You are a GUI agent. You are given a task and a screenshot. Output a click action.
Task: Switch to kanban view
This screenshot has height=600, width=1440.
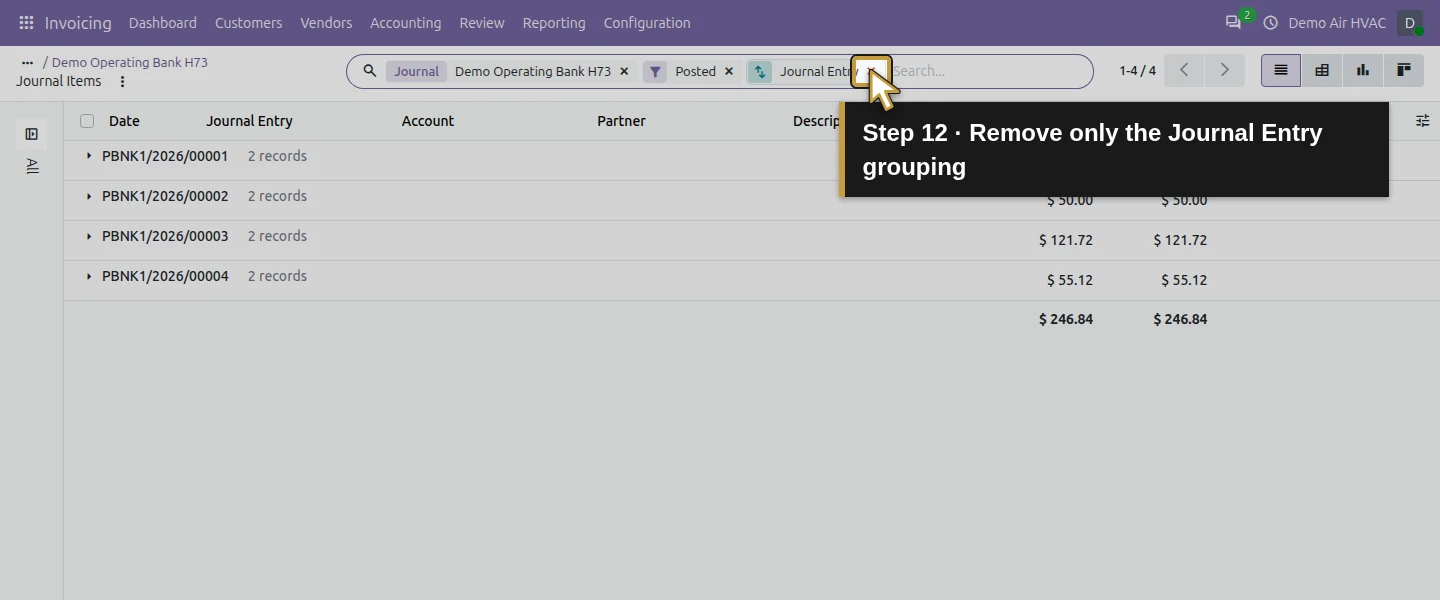[1404, 70]
